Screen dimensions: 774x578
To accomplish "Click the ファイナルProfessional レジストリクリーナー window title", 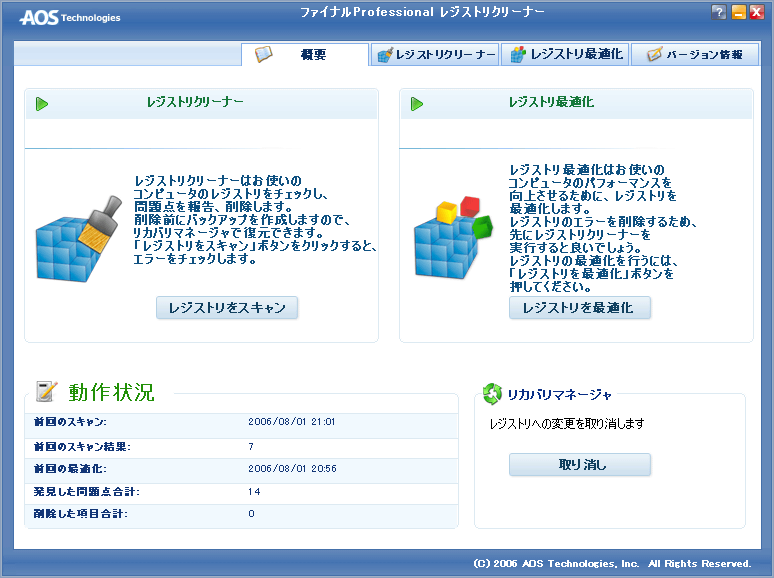I will point(422,12).
